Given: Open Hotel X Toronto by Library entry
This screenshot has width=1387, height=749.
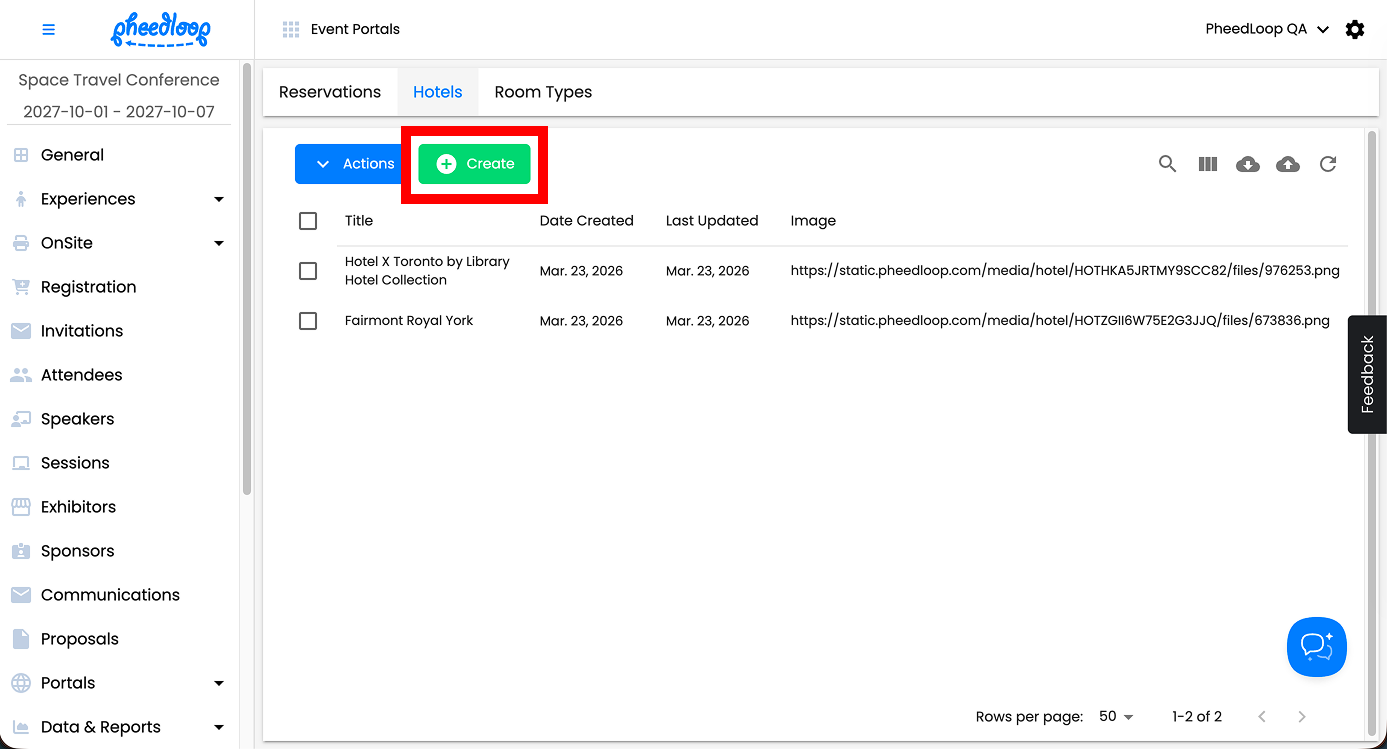Looking at the screenshot, I should [x=427, y=271].
